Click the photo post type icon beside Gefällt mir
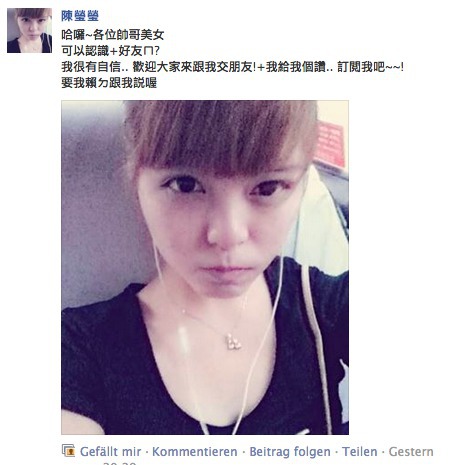 click(x=69, y=450)
